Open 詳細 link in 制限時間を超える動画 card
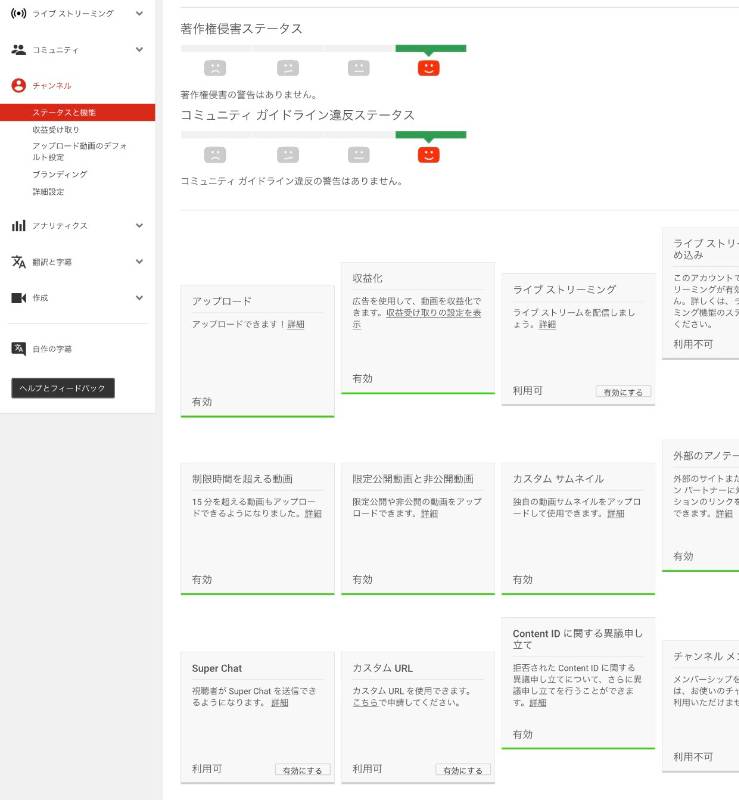The image size is (739, 800). pyautogui.click(x=313, y=513)
